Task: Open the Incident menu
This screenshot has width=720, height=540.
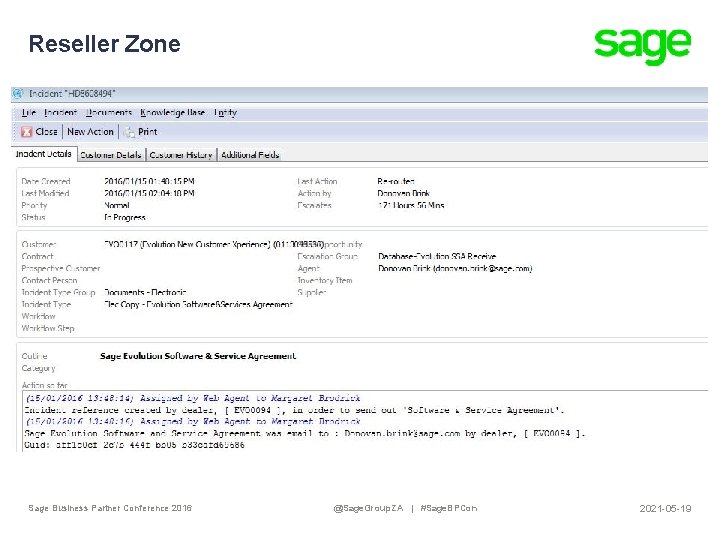Action: pos(60,112)
